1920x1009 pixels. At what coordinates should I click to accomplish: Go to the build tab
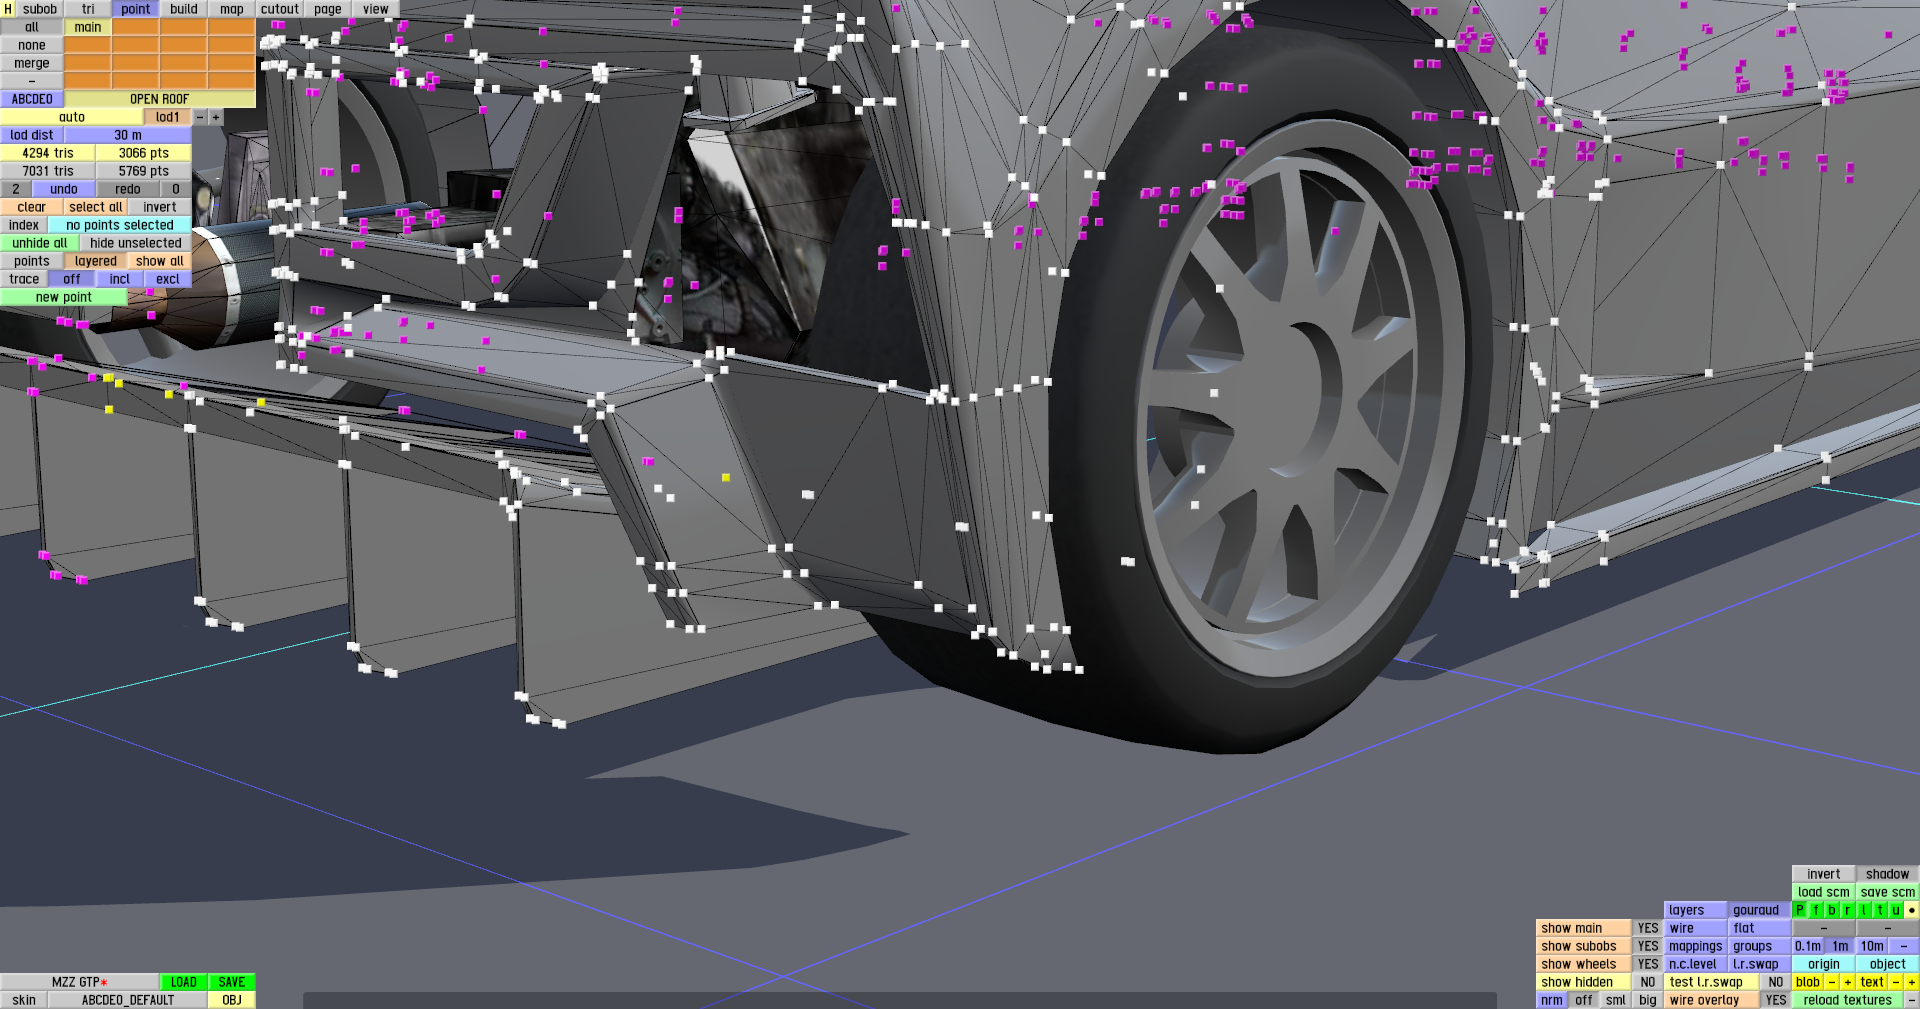coord(184,9)
